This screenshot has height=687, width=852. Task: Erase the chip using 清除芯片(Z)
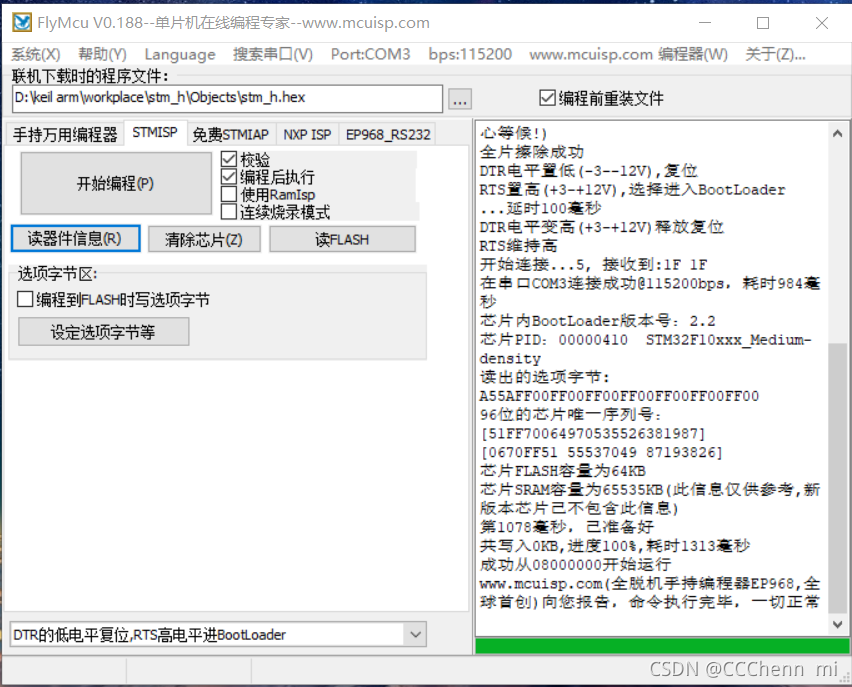pyautogui.click(x=204, y=238)
